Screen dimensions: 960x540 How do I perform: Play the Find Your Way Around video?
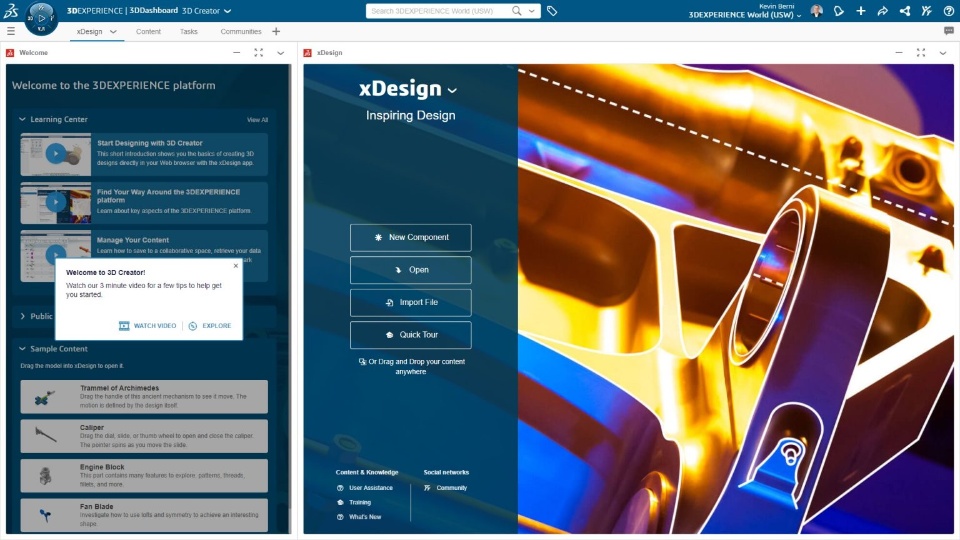click(56, 202)
